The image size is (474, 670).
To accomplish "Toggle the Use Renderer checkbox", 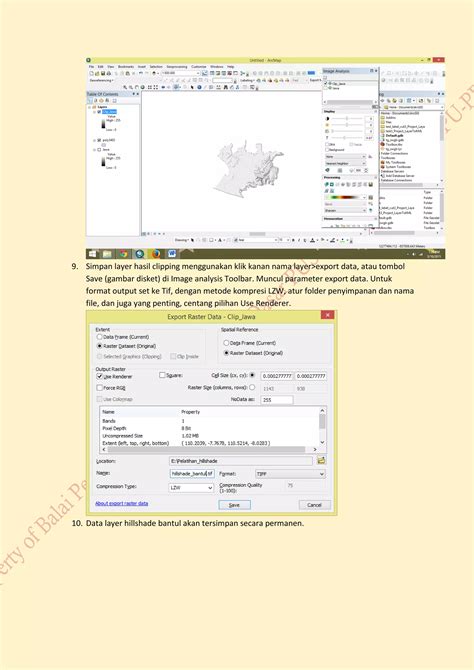I will [100, 376].
